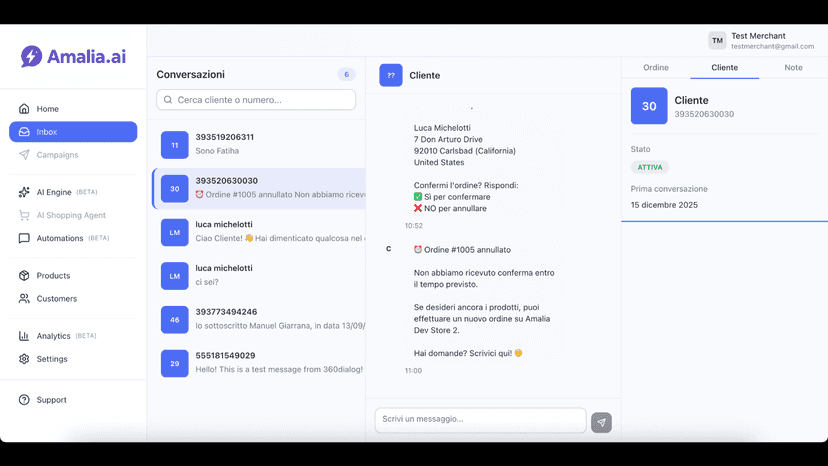Image resolution: width=828 pixels, height=466 pixels.
Task: Open luca michelotti chat 'ci sei?'
Action: click(x=259, y=276)
